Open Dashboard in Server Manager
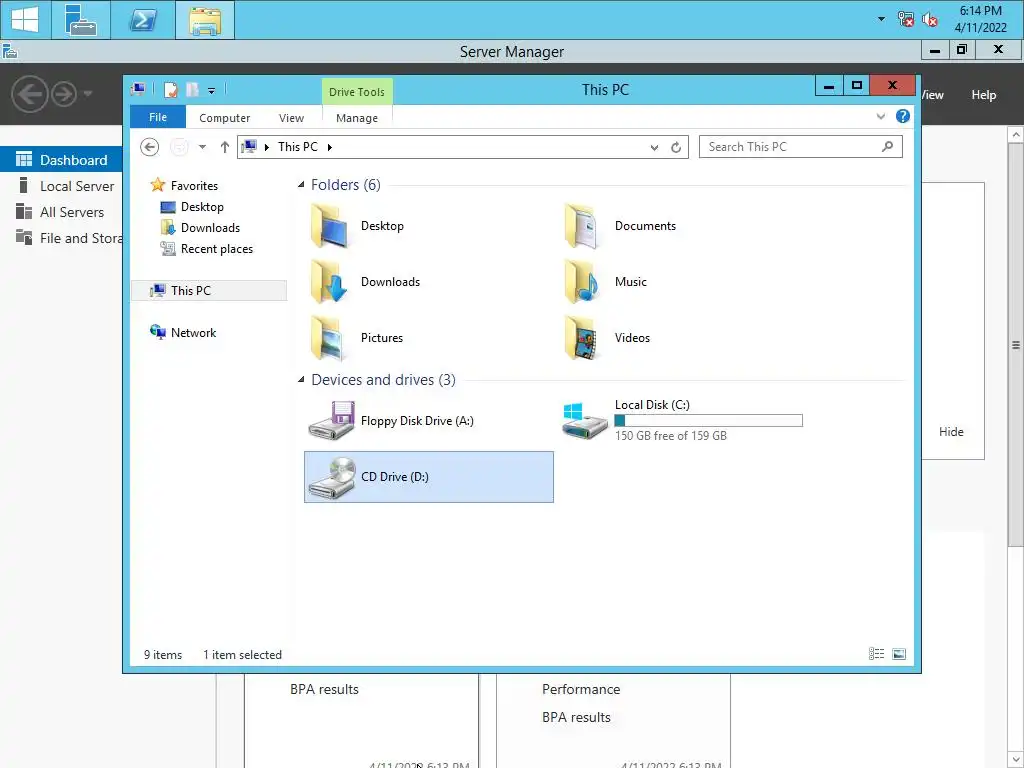Image resolution: width=1024 pixels, height=768 pixels. [x=61, y=160]
